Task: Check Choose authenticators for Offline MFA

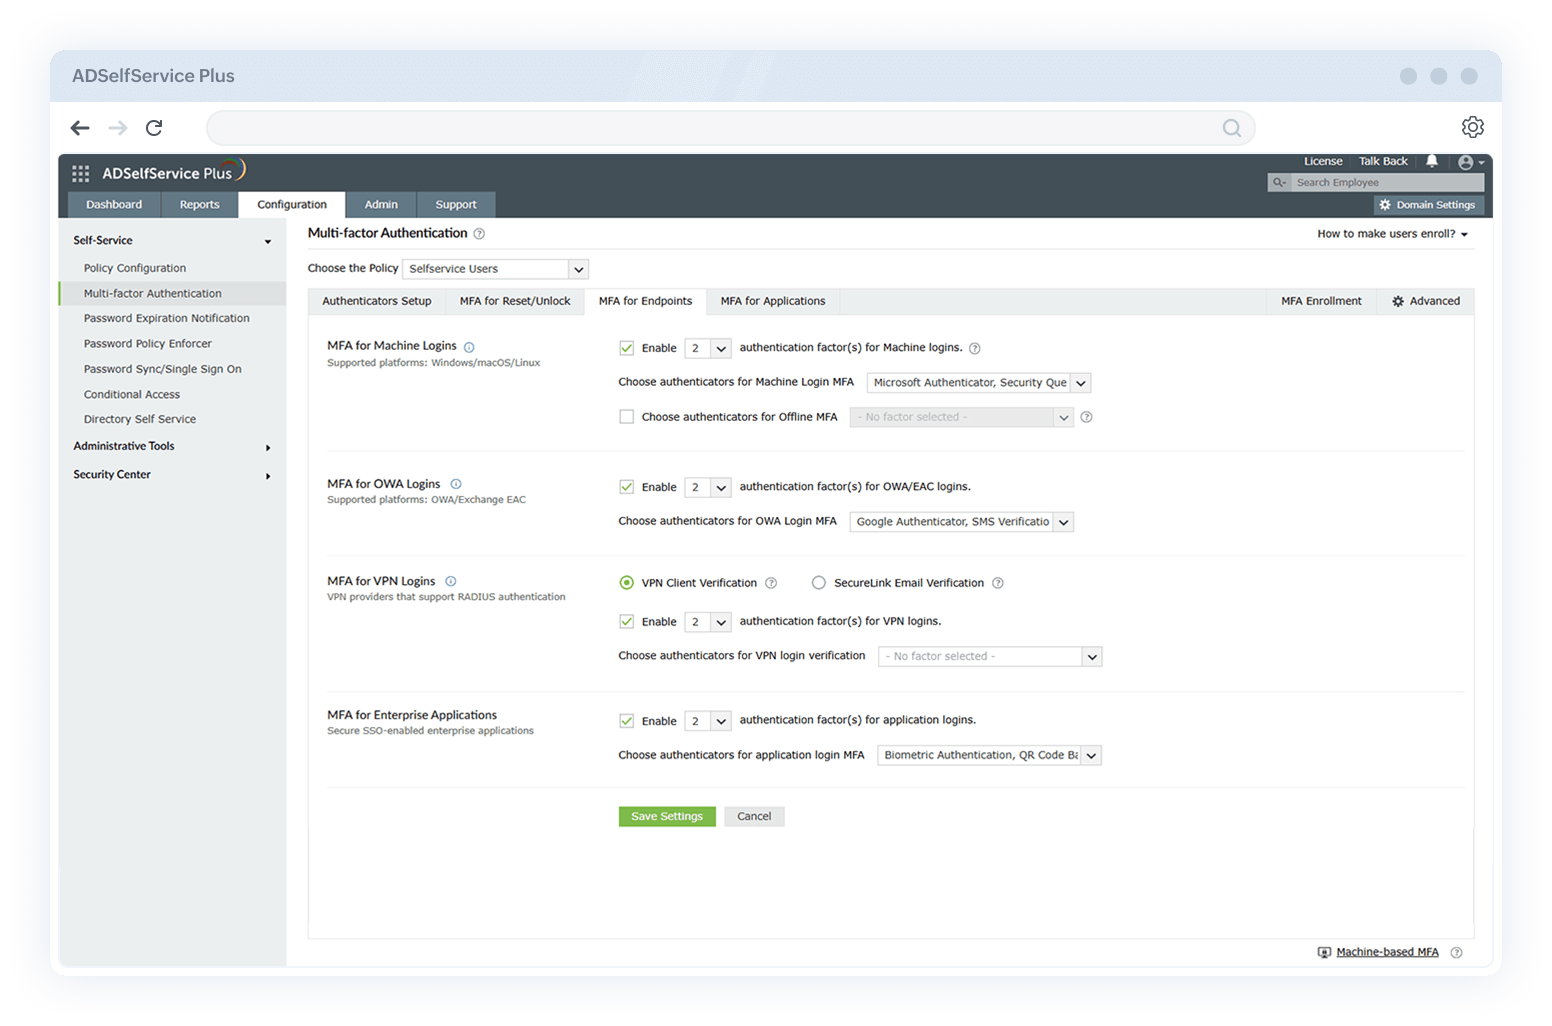Action: [626, 416]
